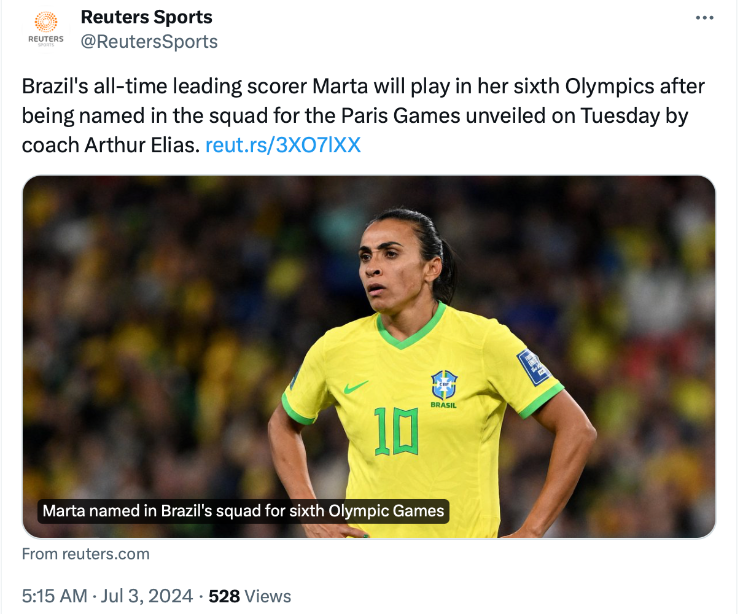Click the Jul 3, 2024 date

pyautogui.click(x=147, y=596)
